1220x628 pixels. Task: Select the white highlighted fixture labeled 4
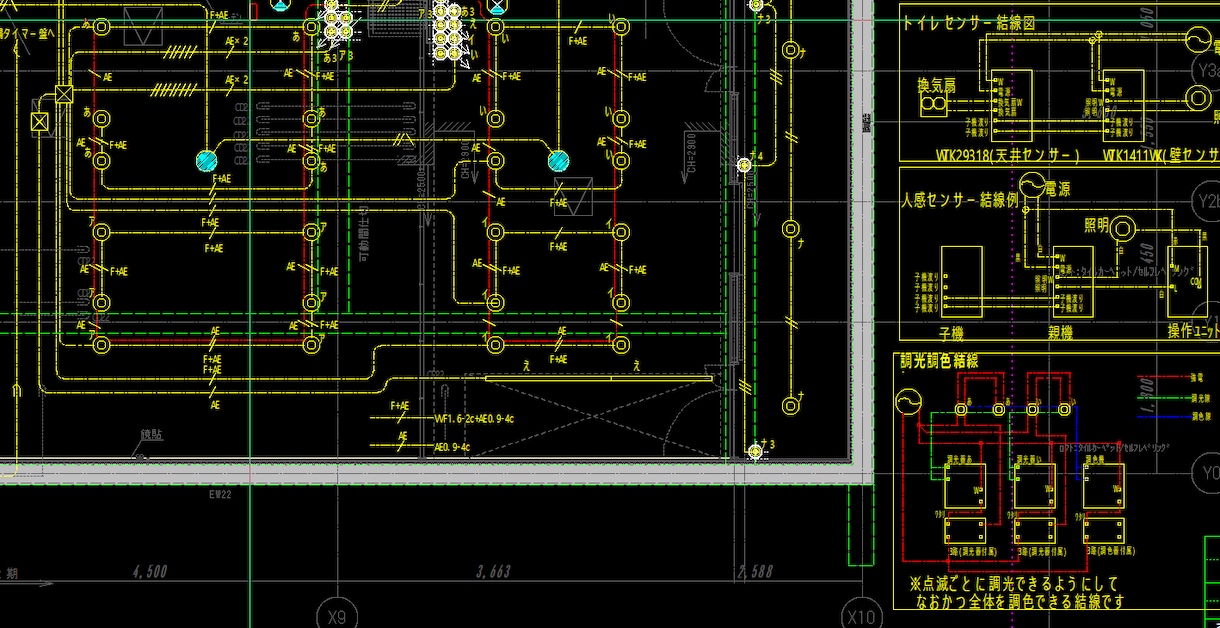(x=744, y=164)
